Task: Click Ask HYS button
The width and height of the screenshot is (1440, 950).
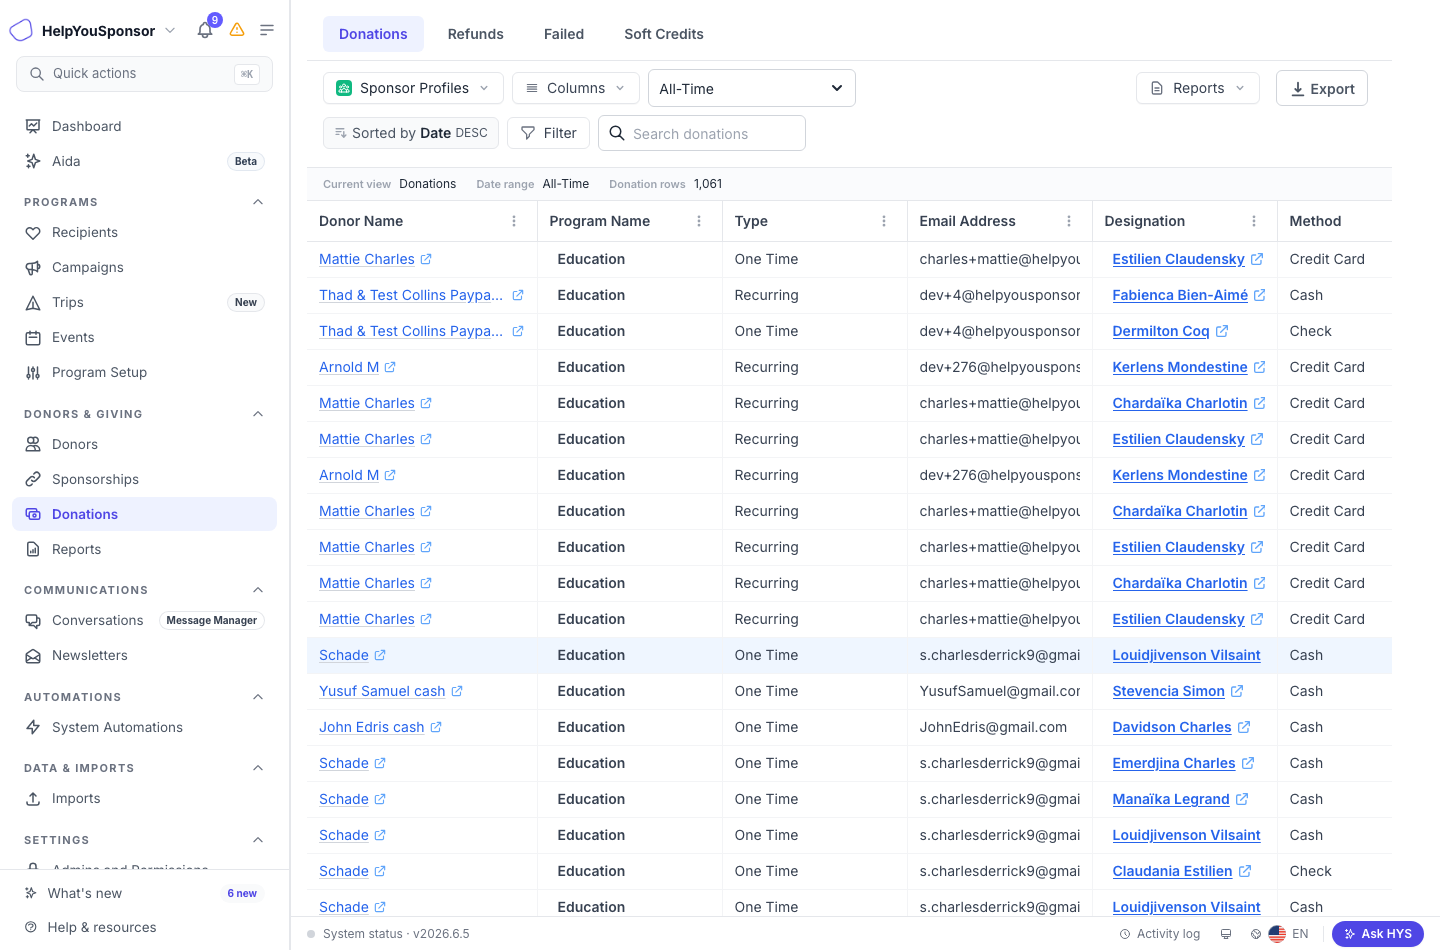Action: pyautogui.click(x=1378, y=934)
